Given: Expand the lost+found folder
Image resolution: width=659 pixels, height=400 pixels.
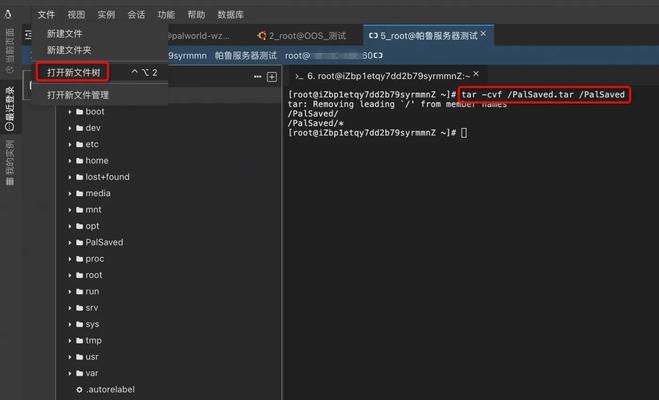Looking at the screenshot, I should pos(70,177).
